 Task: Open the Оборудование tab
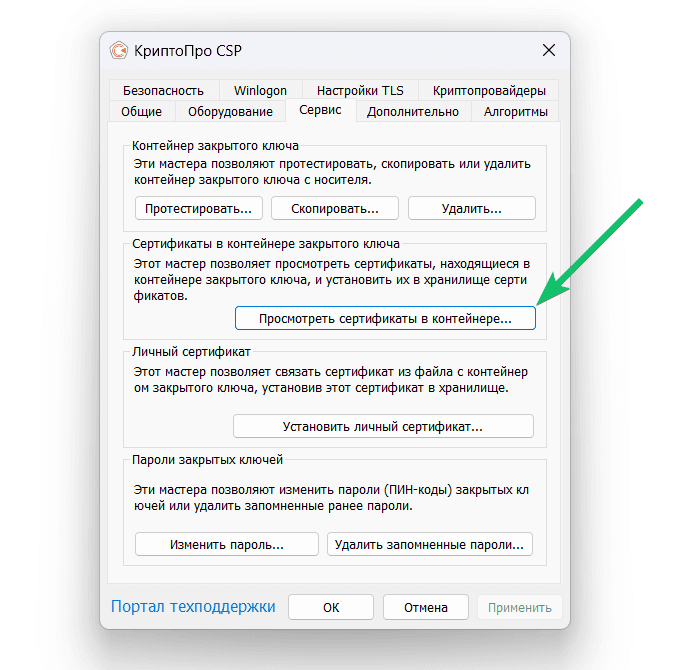coord(230,112)
